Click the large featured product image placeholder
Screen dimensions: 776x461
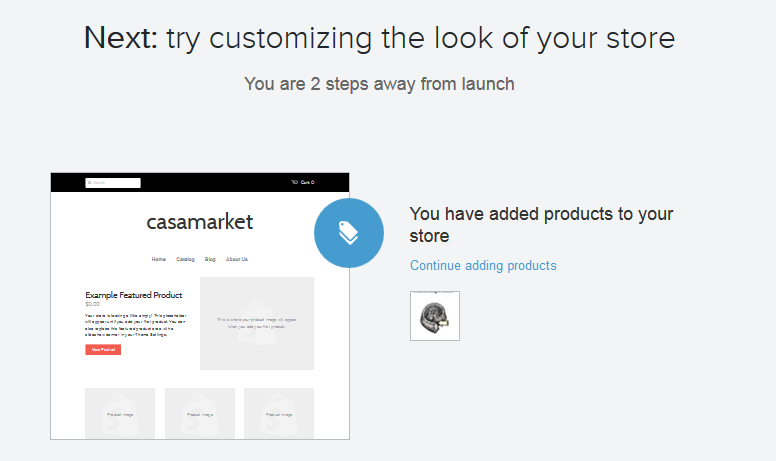256,323
